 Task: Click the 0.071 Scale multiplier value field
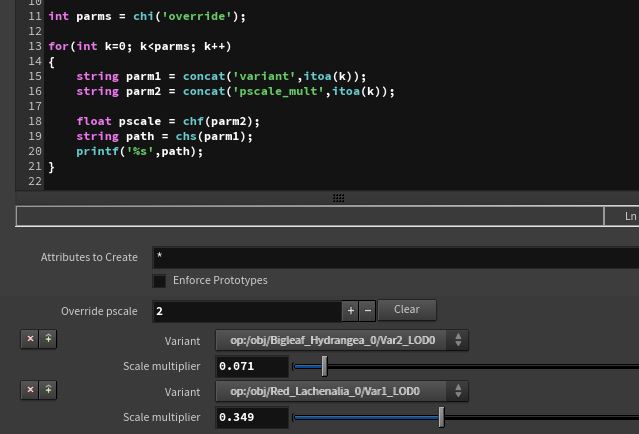coord(252,366)
